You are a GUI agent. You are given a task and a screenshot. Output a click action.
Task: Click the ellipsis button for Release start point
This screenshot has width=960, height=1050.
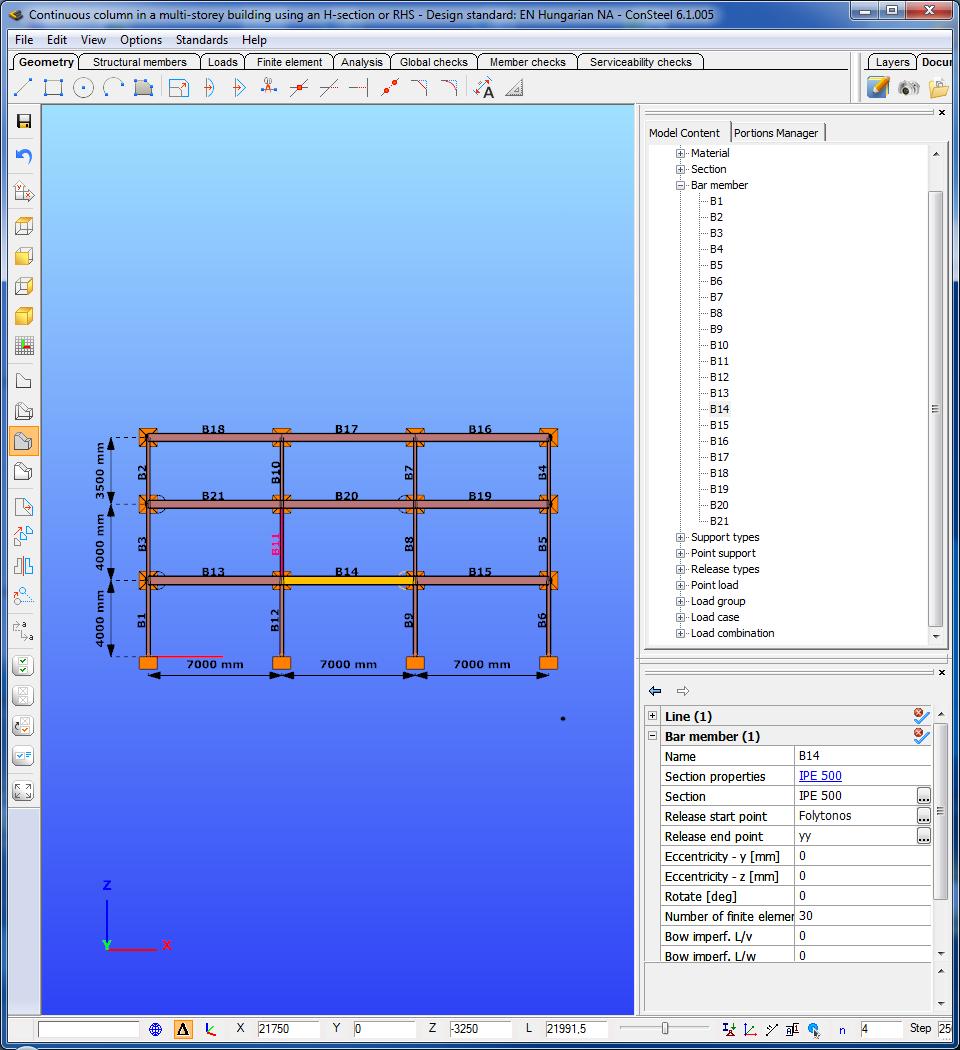924,816
